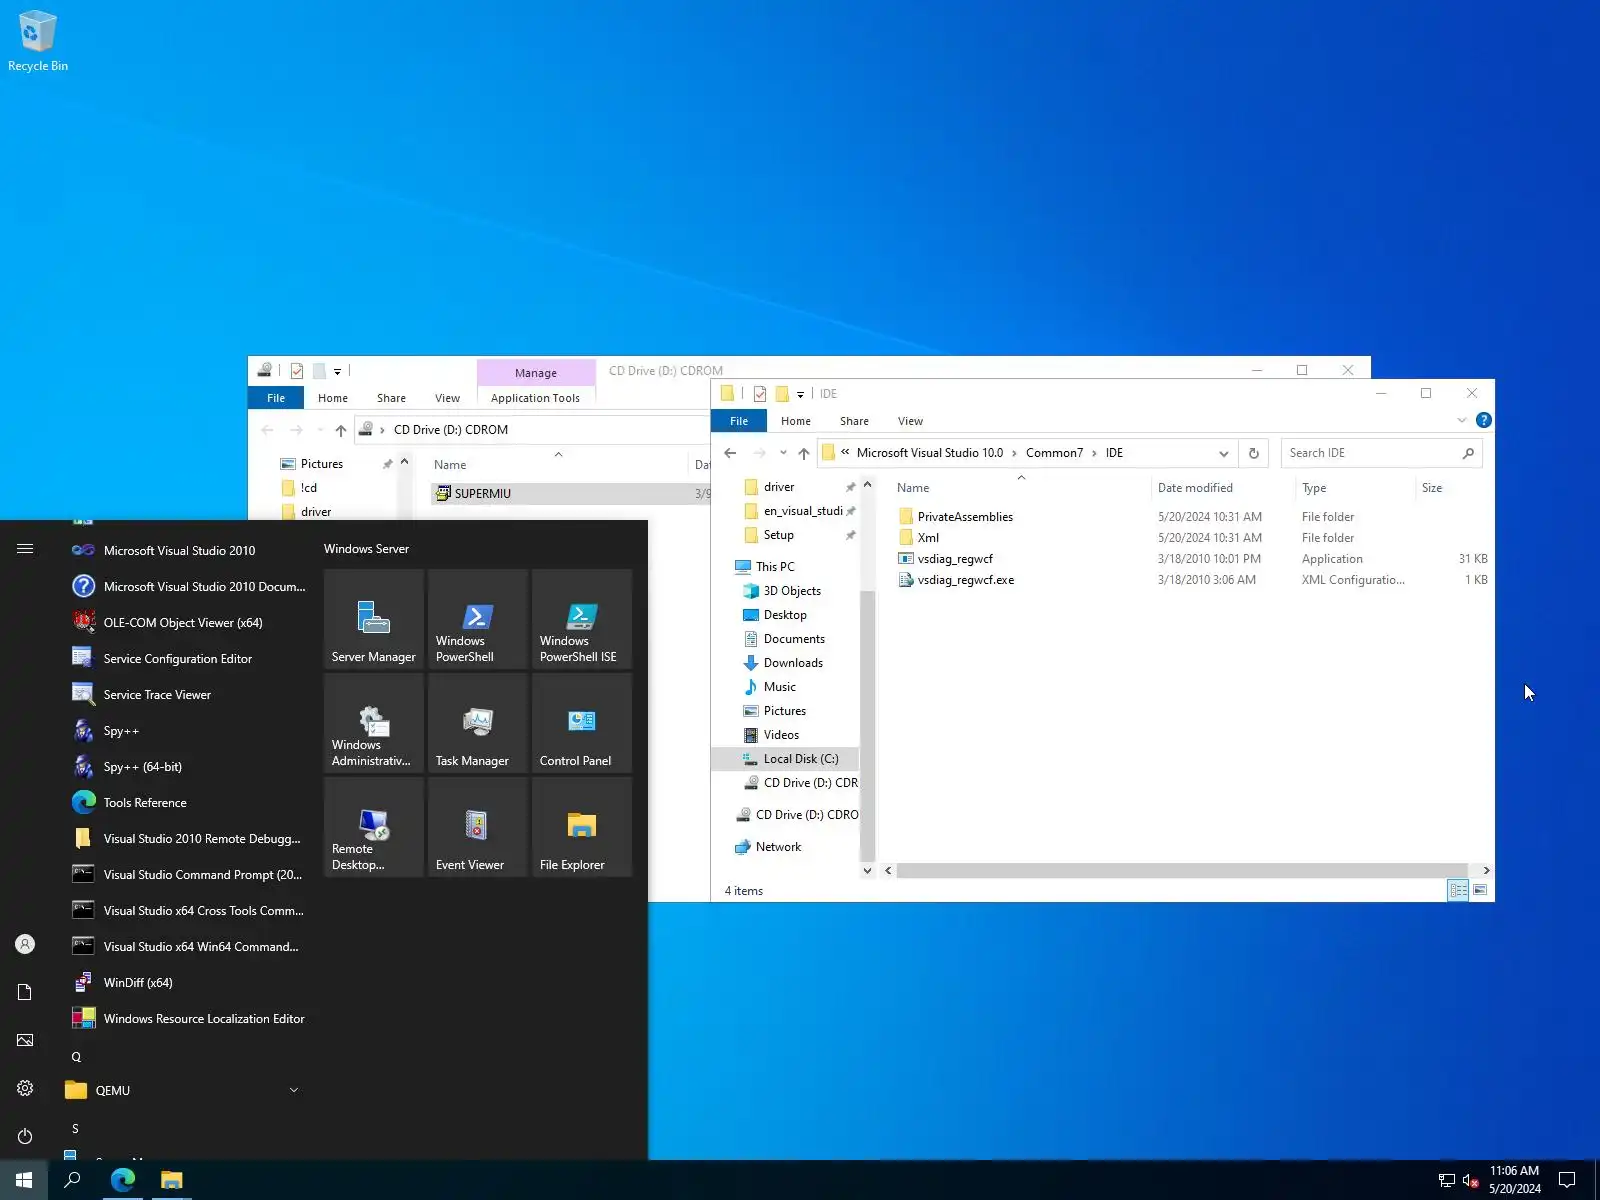Open Home tab in CDROM window
Image resolution: width=1600 pixels, height=1200 pixels.
click(x=333, y=398)
